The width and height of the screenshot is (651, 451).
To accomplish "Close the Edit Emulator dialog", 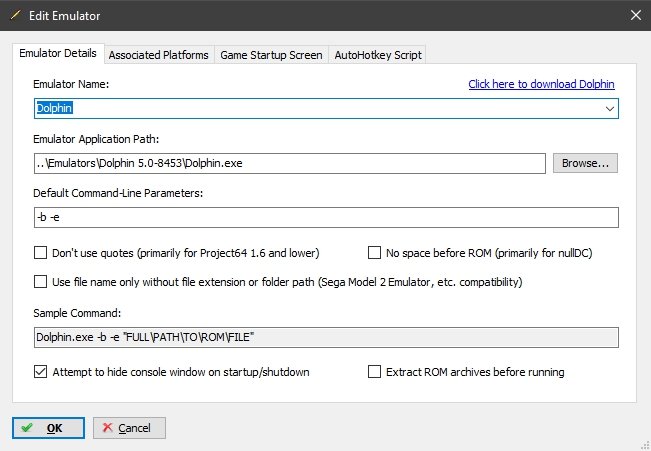I will [635, 15].
